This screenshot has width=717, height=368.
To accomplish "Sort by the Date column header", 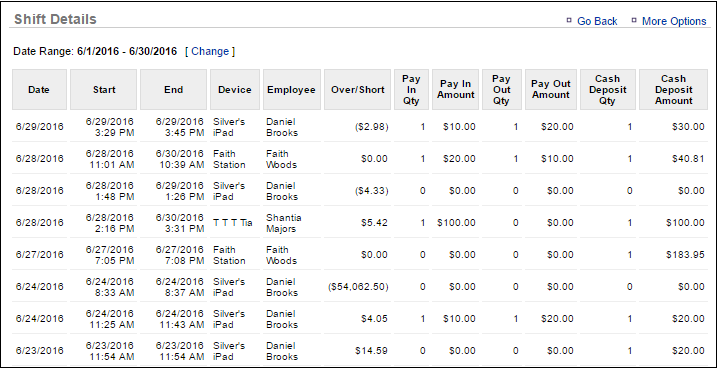I will click(39, 90).
